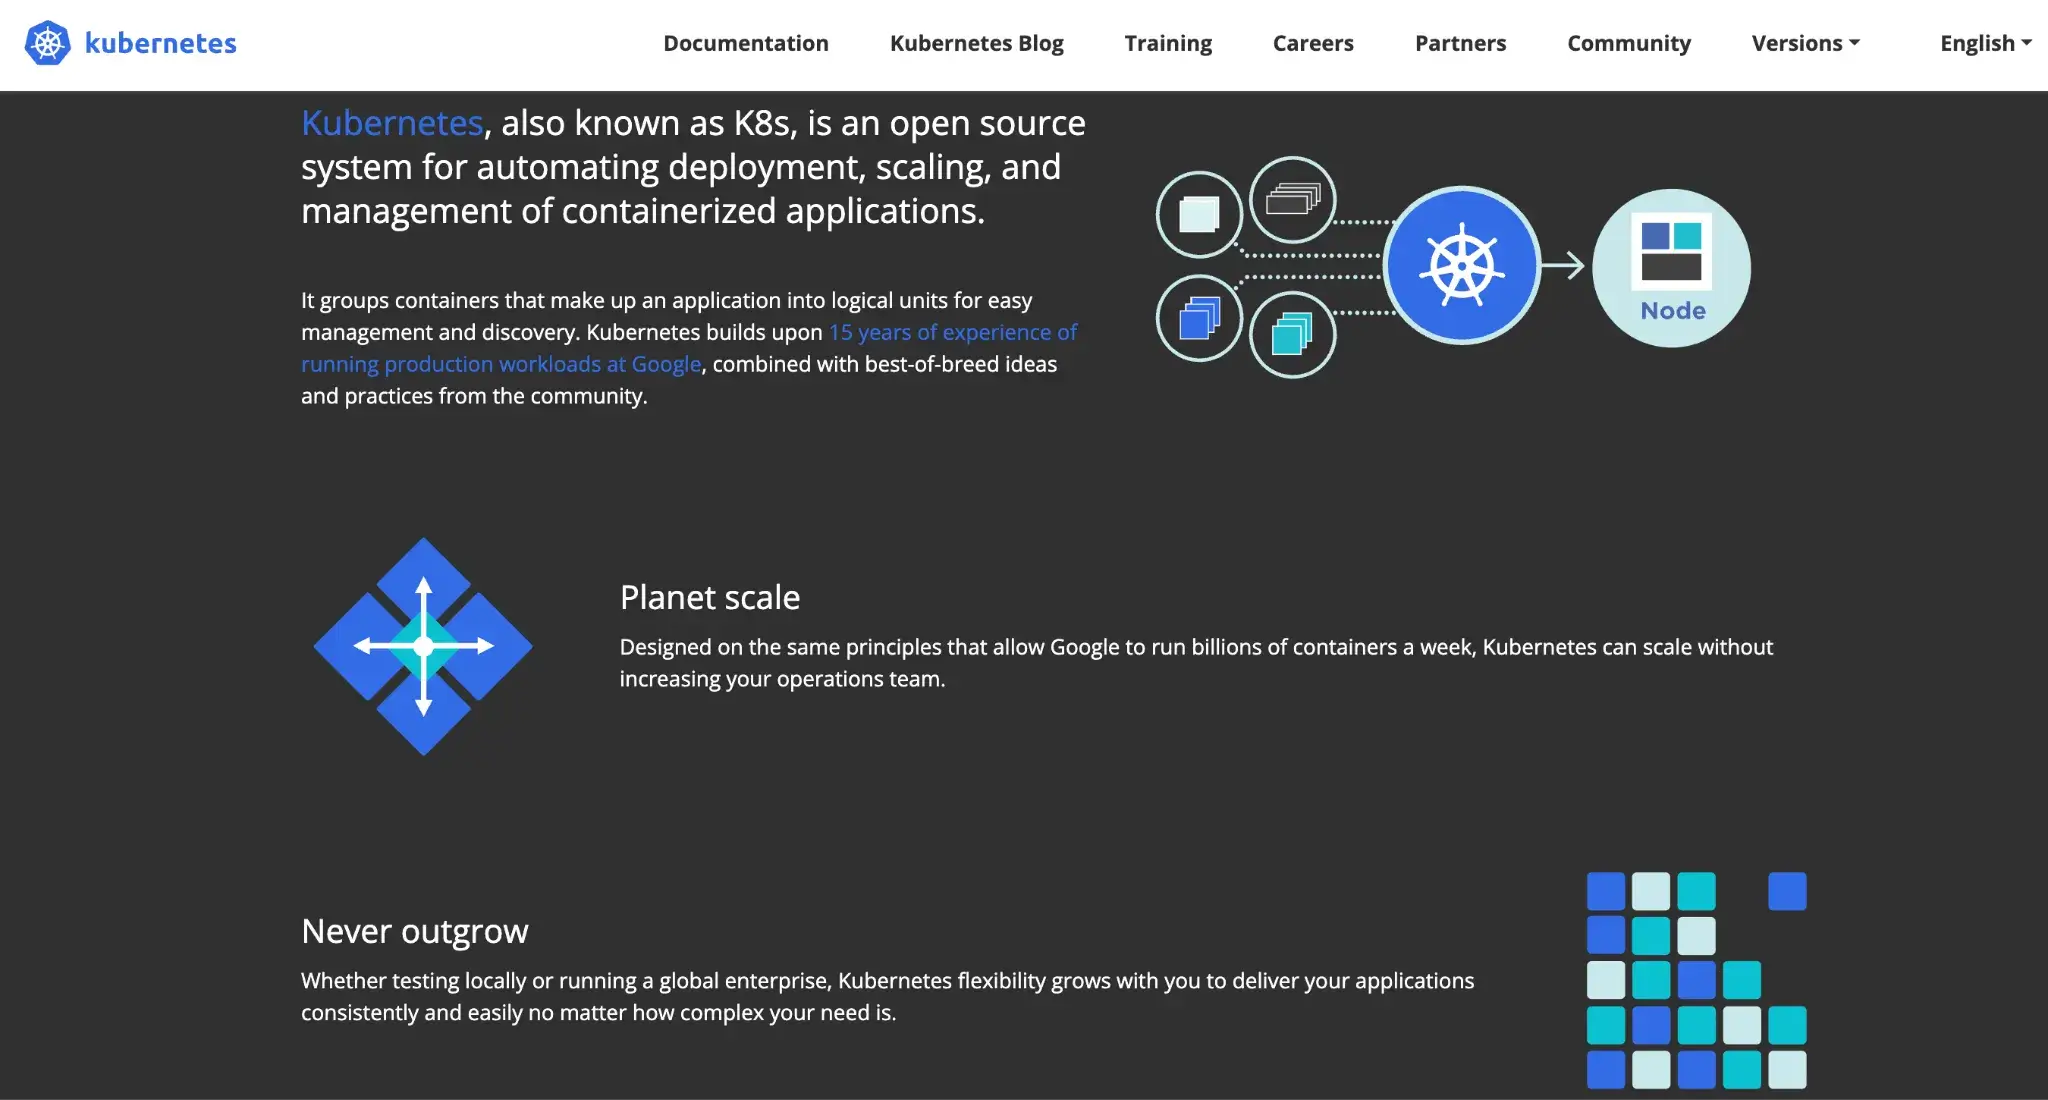The height and width of the screenshot is (1100, 2048).
Task: Open the Training page
Action: coord(1168,43)
